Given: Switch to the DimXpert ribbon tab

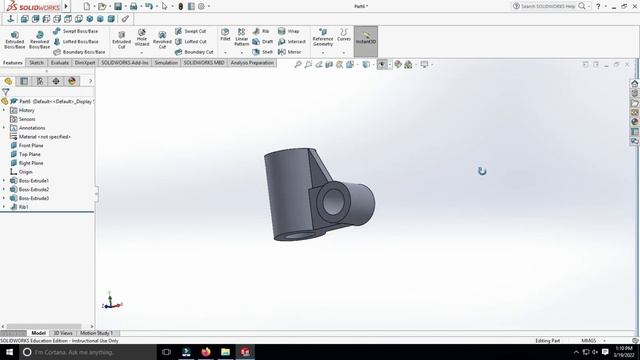Looking at the screenshot, I should (x=85, y=63).
